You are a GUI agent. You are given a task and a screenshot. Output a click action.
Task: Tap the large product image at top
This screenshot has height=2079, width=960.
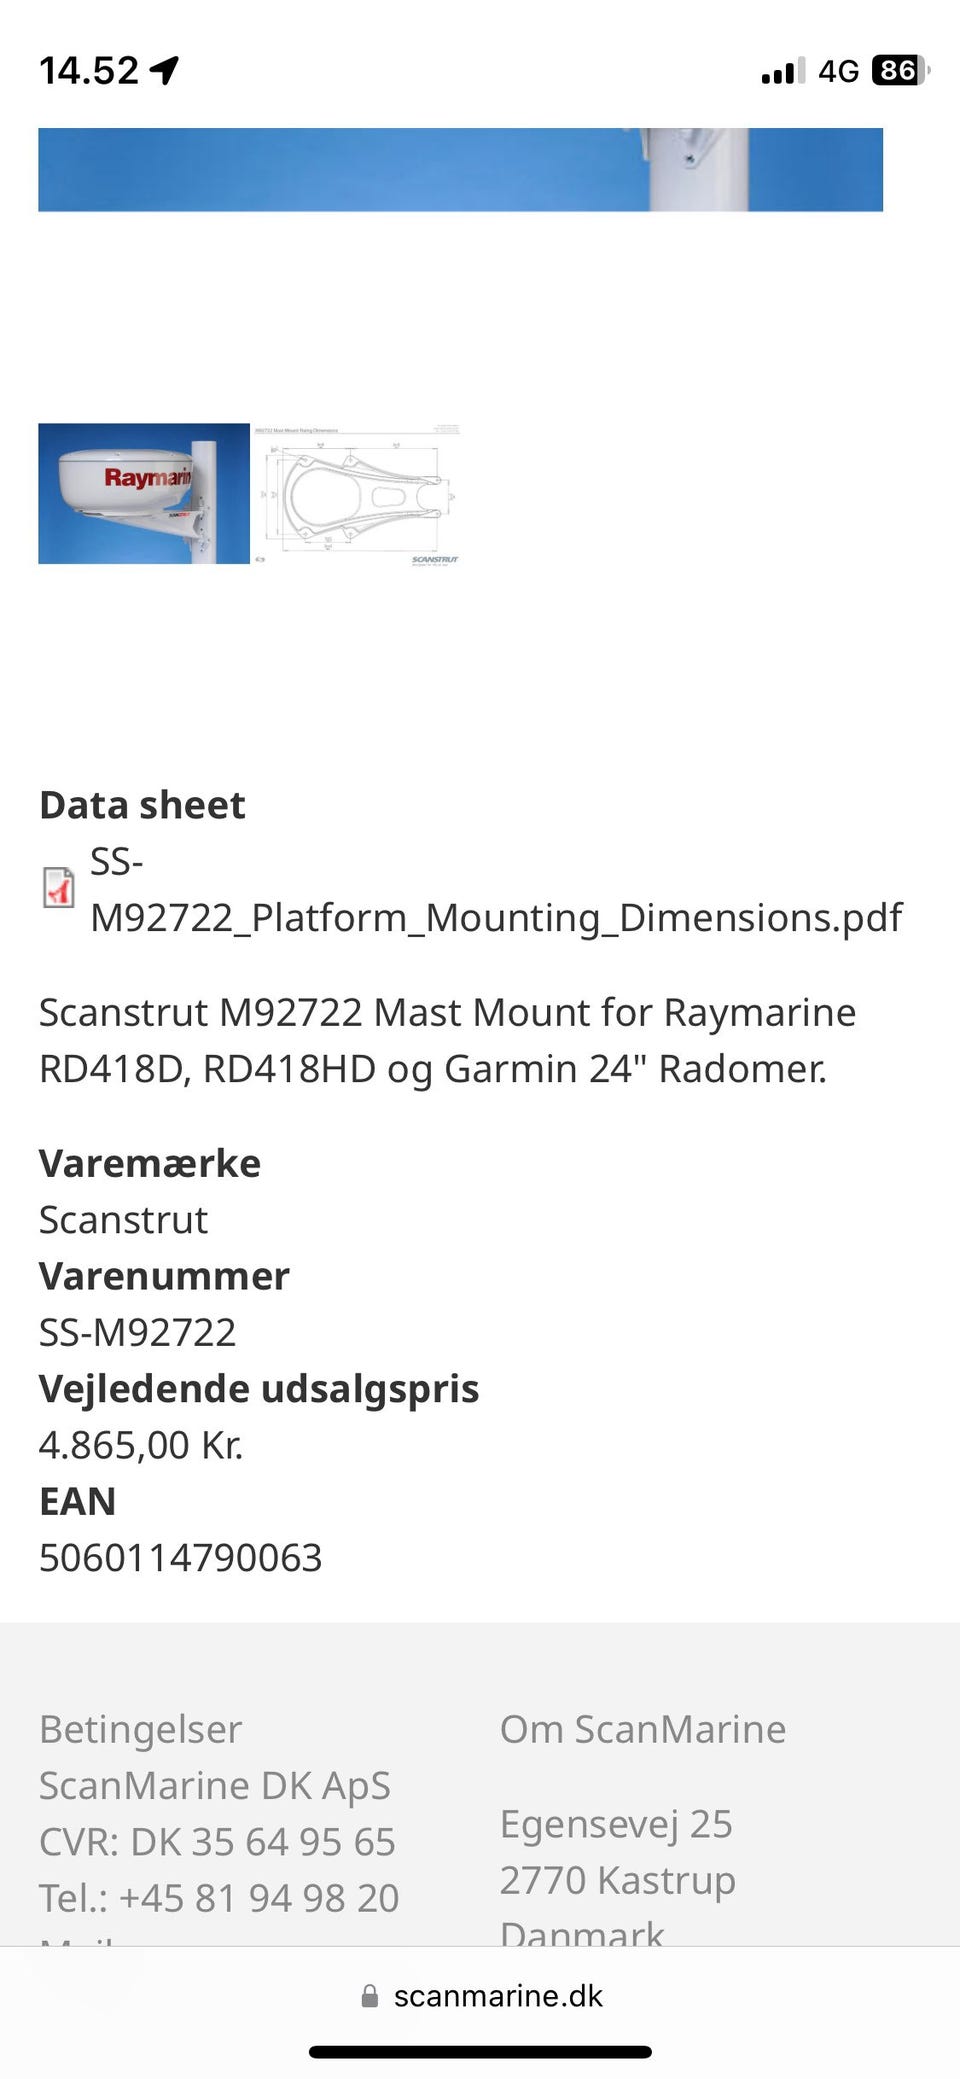460,169
